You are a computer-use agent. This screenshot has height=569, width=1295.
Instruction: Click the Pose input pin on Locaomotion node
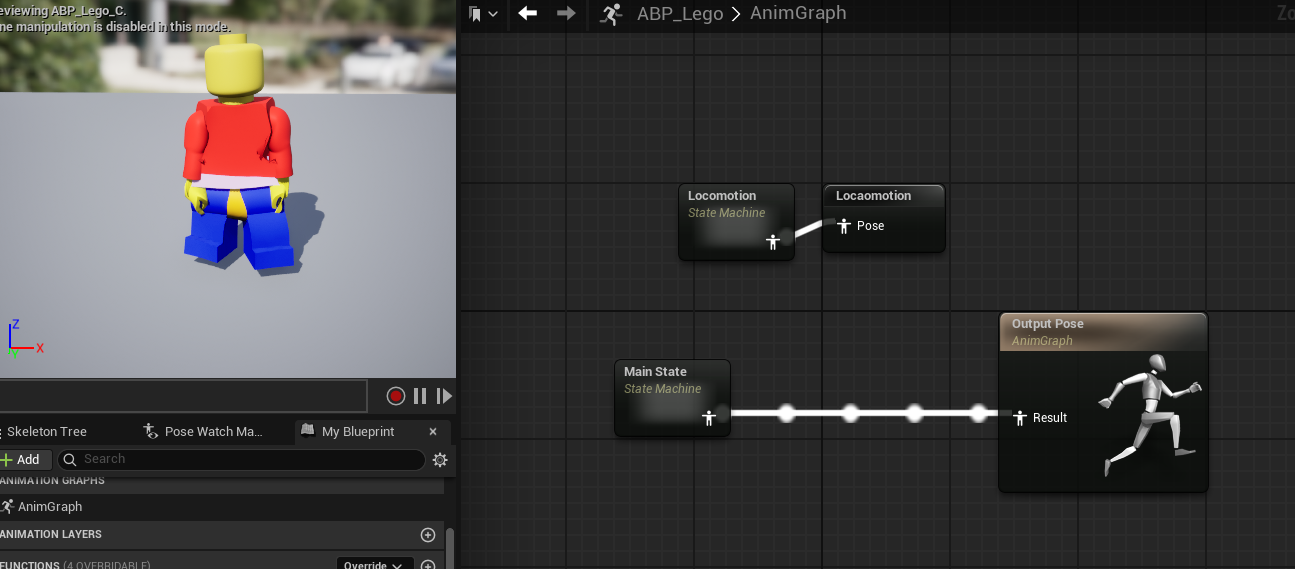click(843, 226)
